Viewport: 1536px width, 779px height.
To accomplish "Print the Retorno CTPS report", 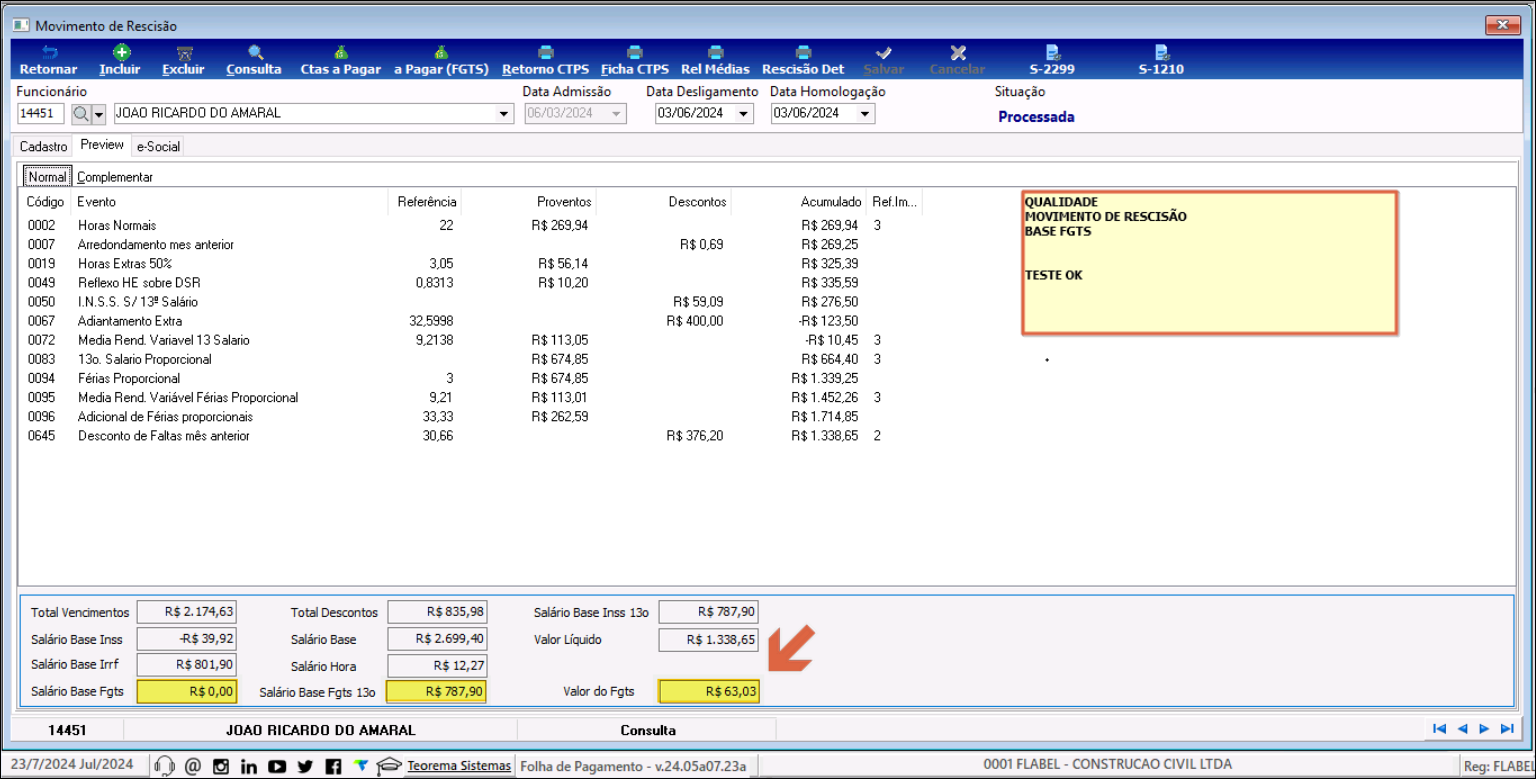I will click(546, 60).
